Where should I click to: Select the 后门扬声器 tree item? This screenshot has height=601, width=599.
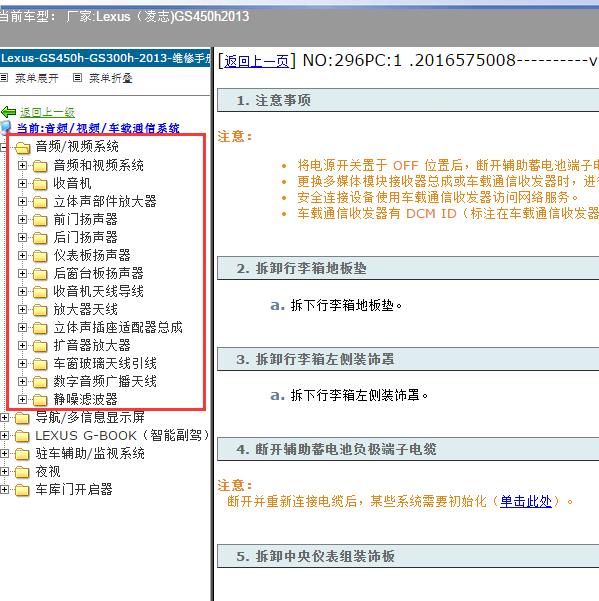85,237
